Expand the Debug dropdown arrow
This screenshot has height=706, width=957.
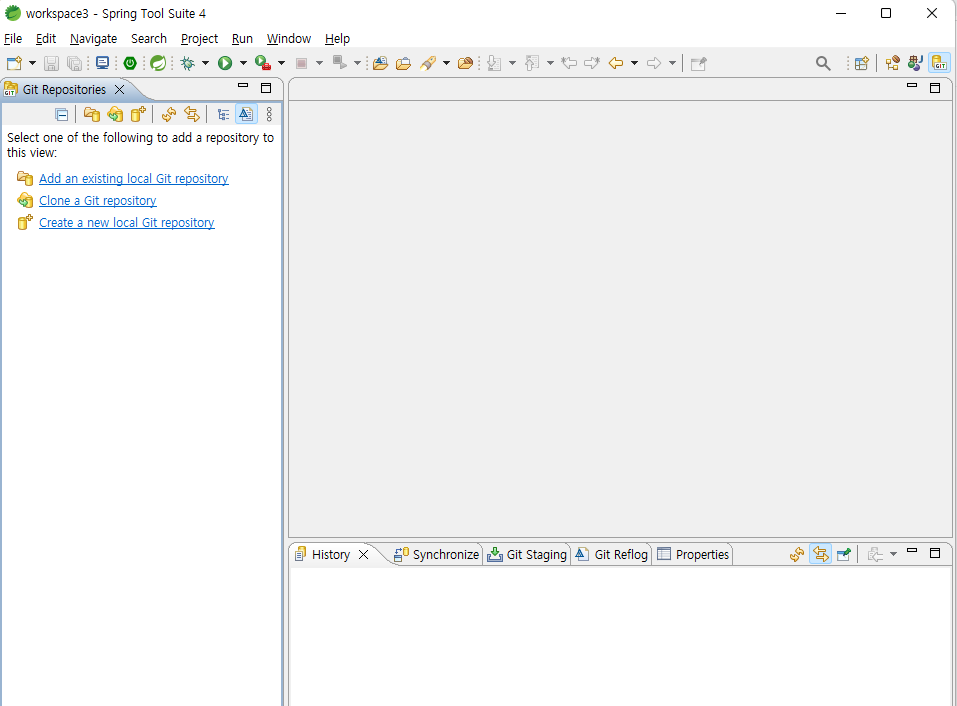coord(205,63)
